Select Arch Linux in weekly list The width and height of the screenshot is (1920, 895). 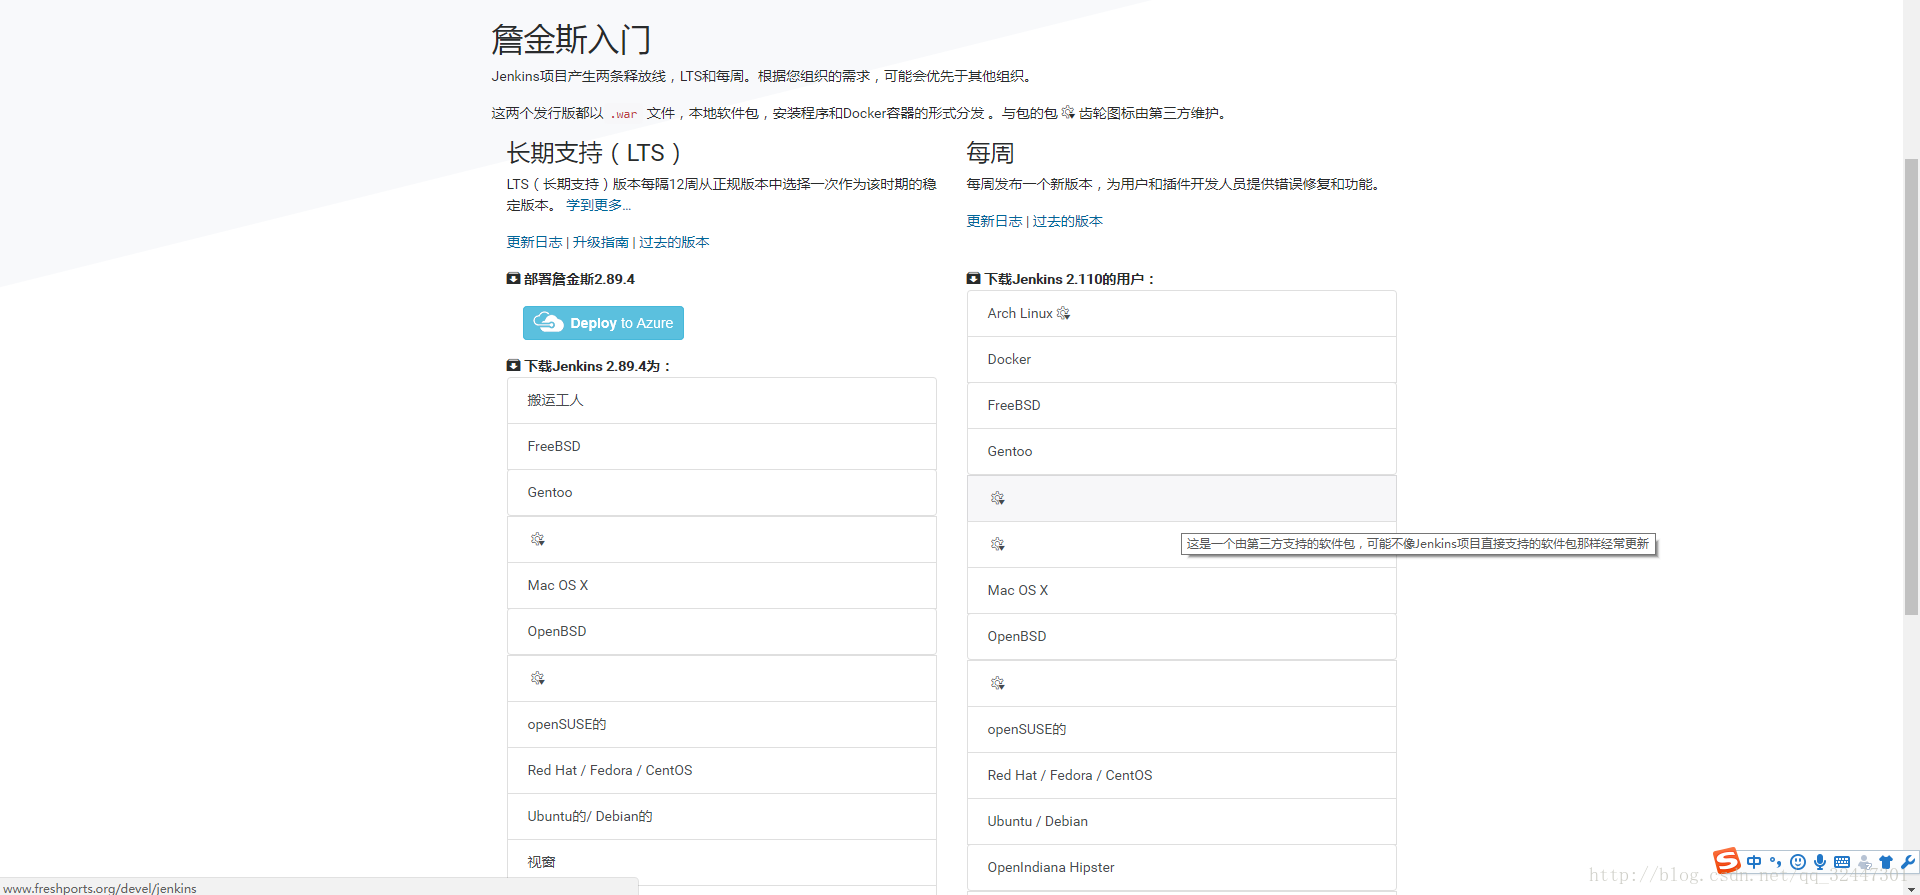coord(1181,313)
